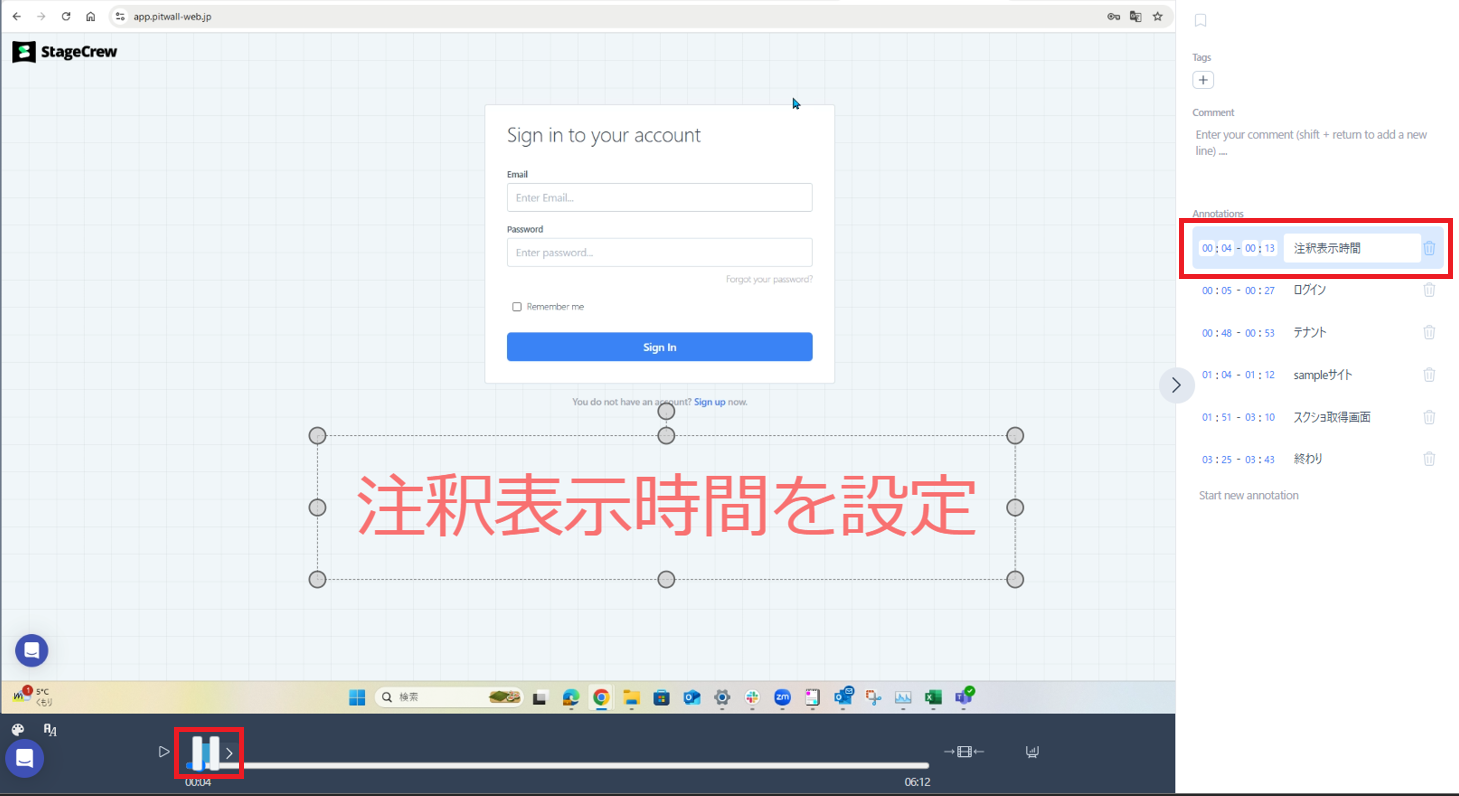Open Excel from the Windows taskbar
The image size is (1459, 796).
pos(933,698)
